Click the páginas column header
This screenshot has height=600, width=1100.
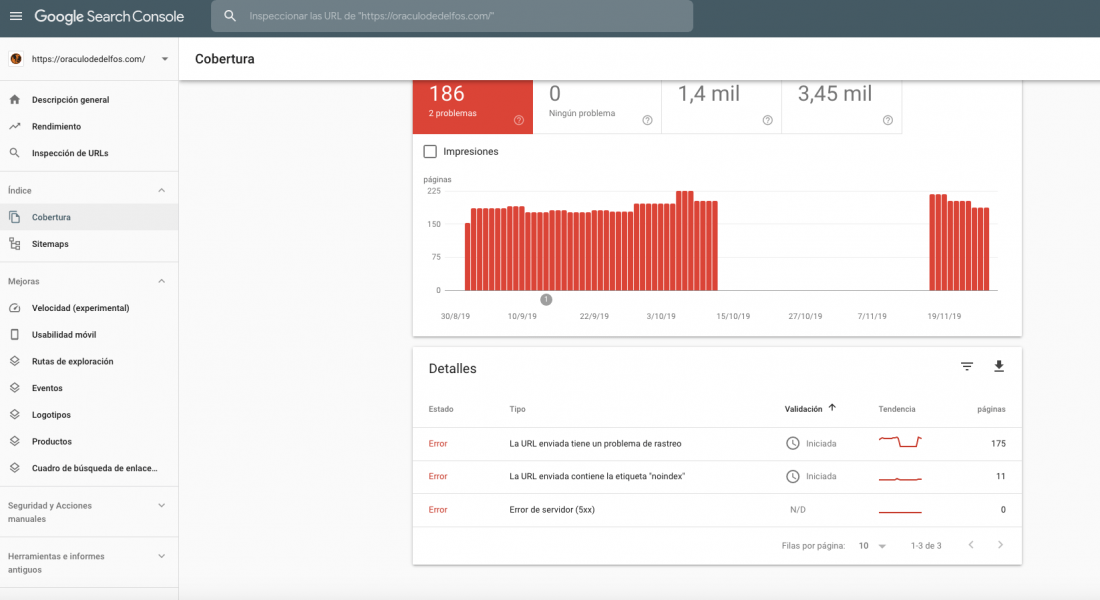(x=991, y=409)
